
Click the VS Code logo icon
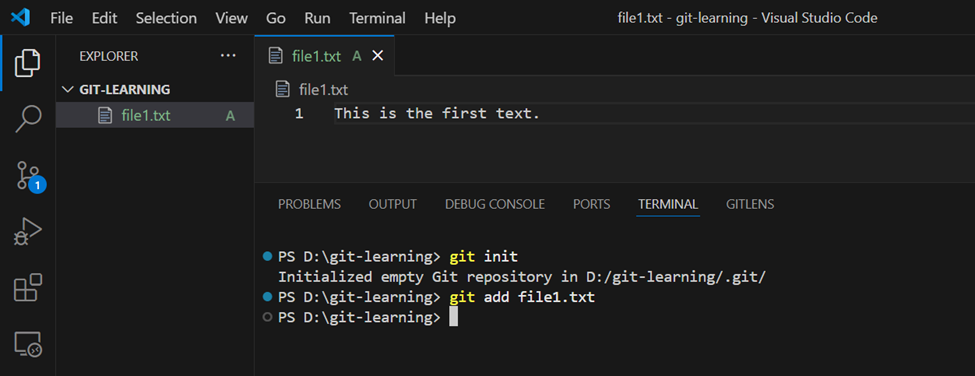click(21, 17)
